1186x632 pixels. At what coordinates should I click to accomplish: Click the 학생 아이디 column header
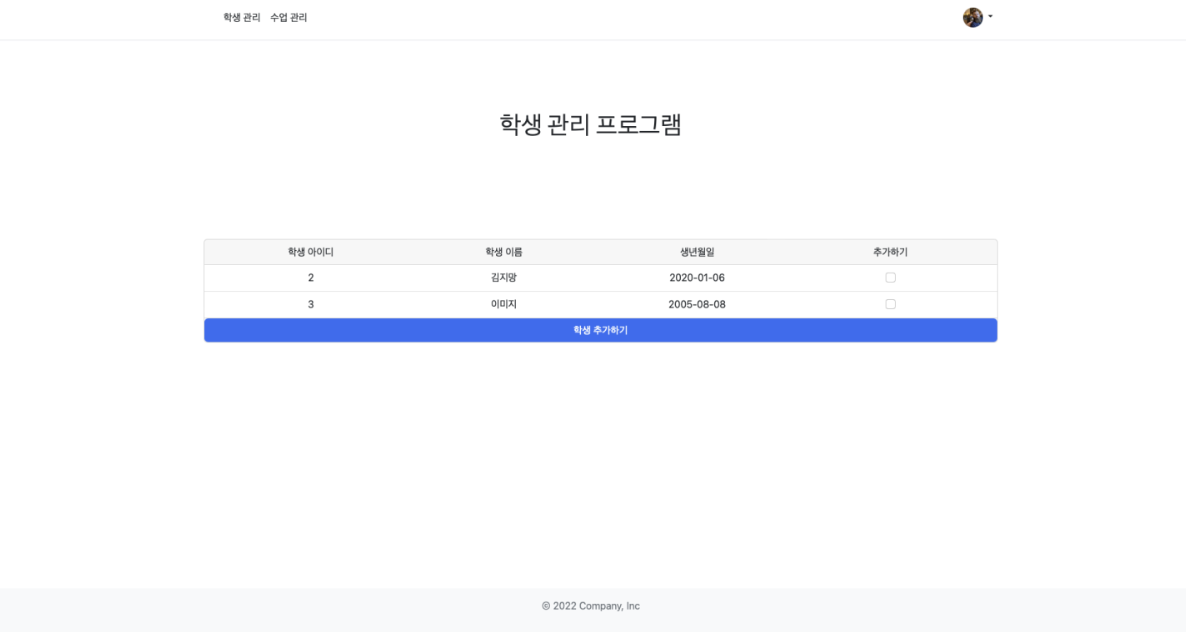click(x=310, y=252)
